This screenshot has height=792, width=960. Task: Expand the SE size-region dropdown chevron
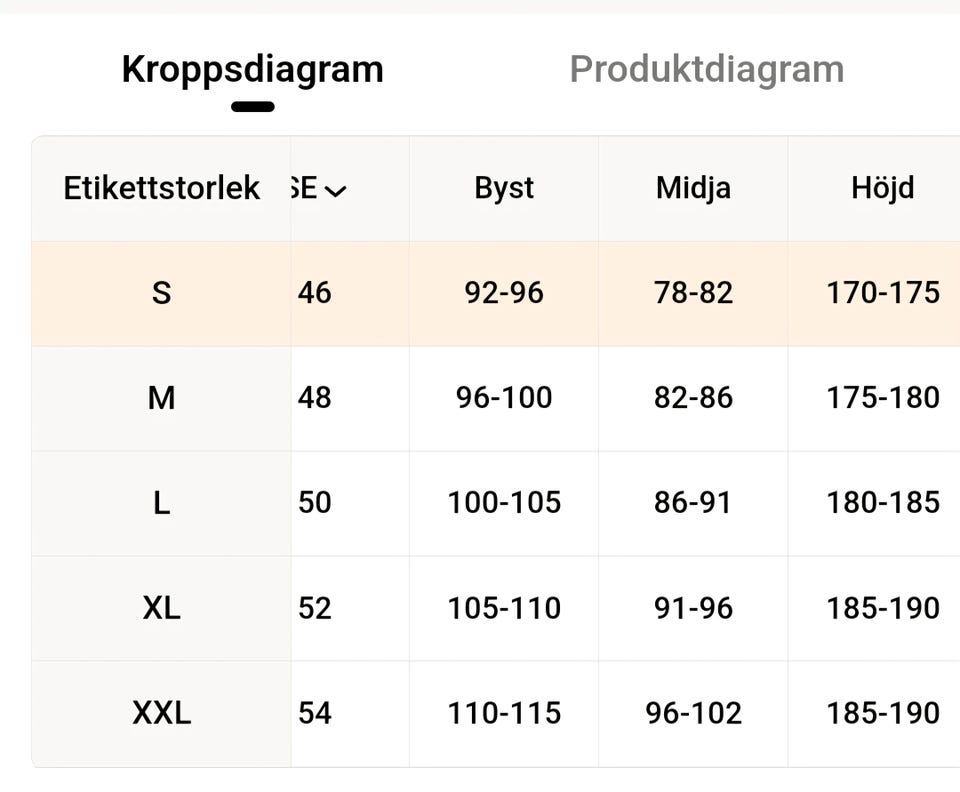click(x=336, y=190)
